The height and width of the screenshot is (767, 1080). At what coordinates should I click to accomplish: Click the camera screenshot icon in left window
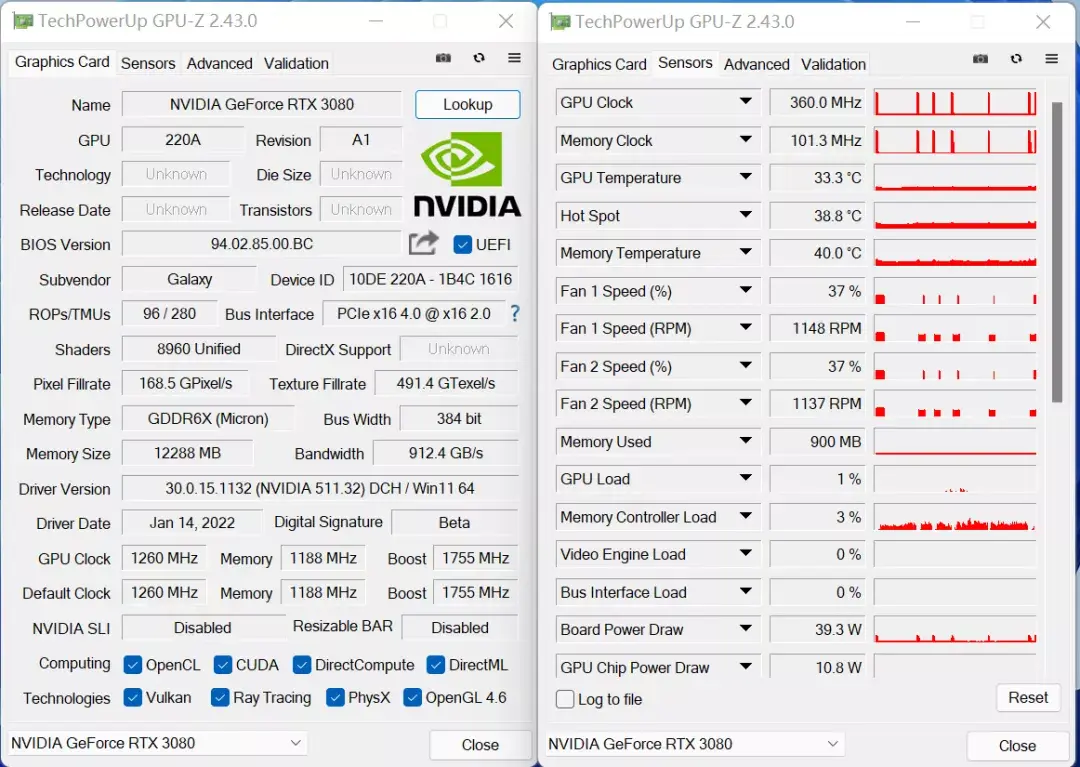click(443, 58)
